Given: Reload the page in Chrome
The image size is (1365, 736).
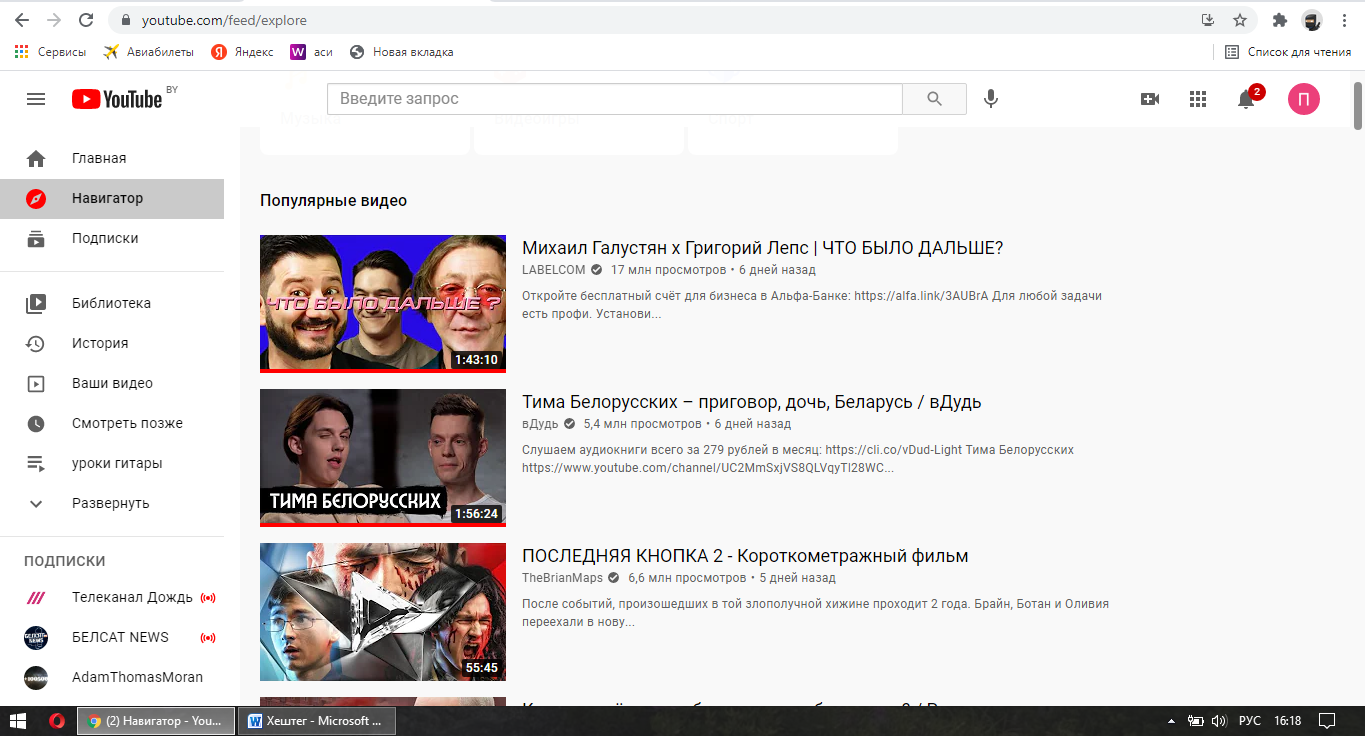Looking at the screenshot, I should pos(86,20).
